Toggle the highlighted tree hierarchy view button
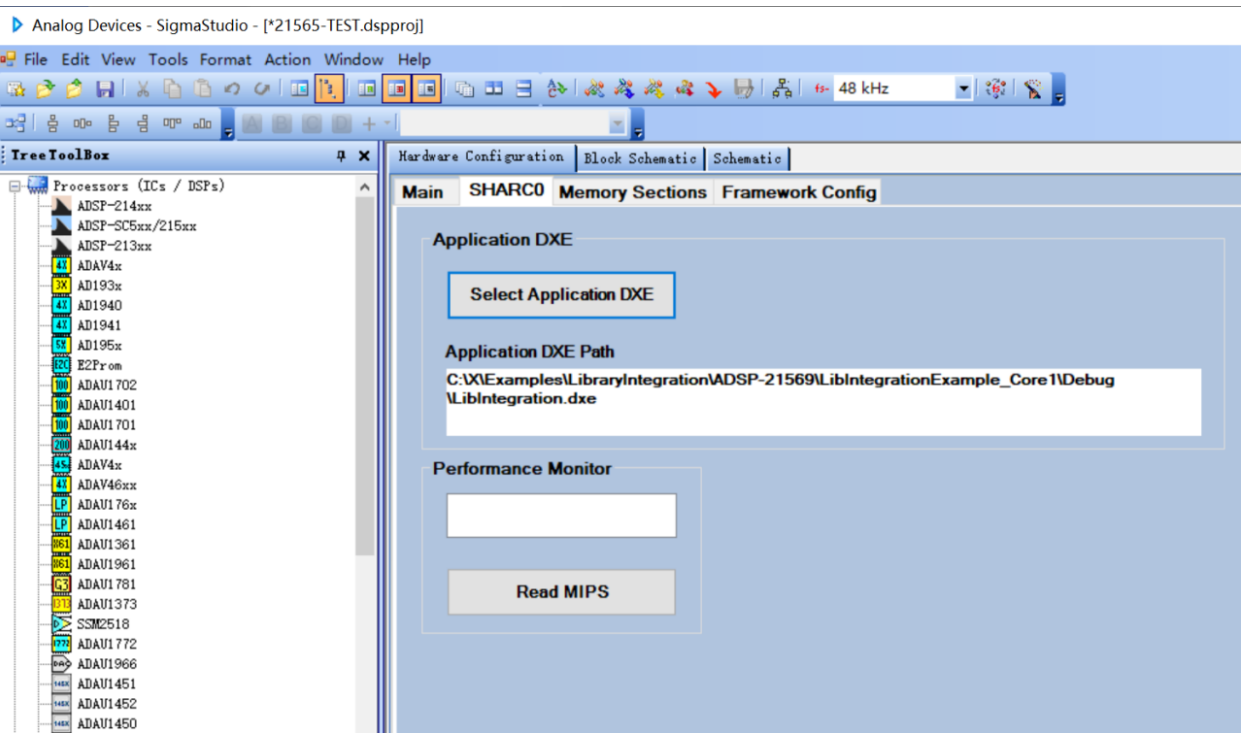 pos(329,89)
